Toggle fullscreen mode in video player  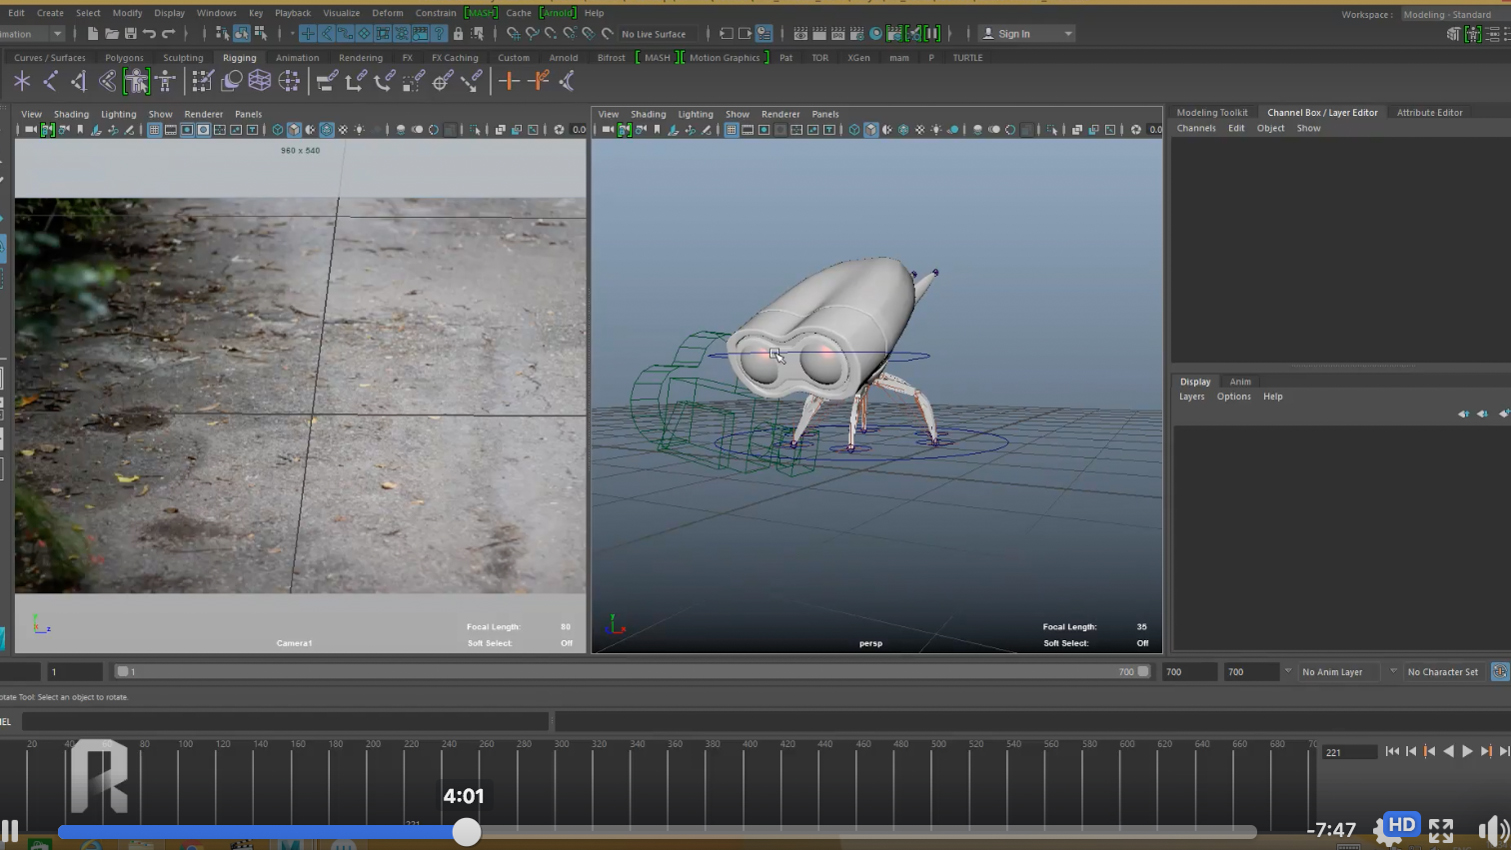pyautogui.click(x=1441, y=830)
